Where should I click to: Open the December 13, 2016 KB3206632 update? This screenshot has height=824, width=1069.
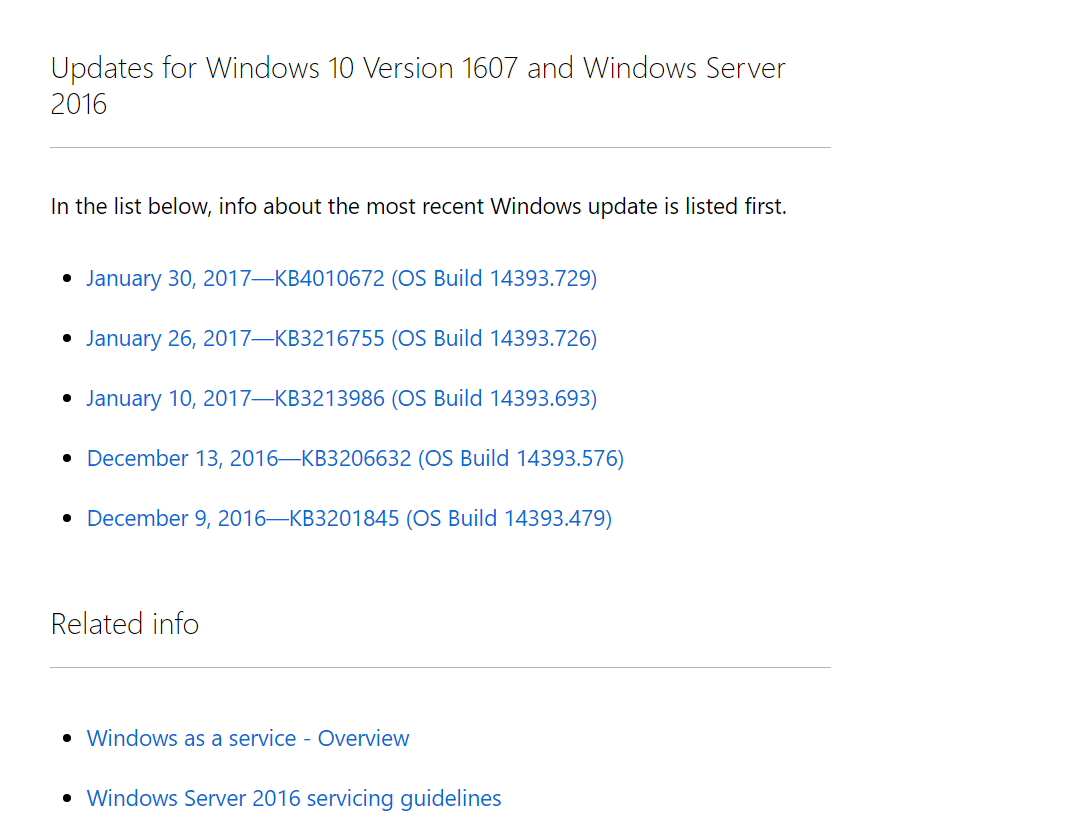coord(355,458)
